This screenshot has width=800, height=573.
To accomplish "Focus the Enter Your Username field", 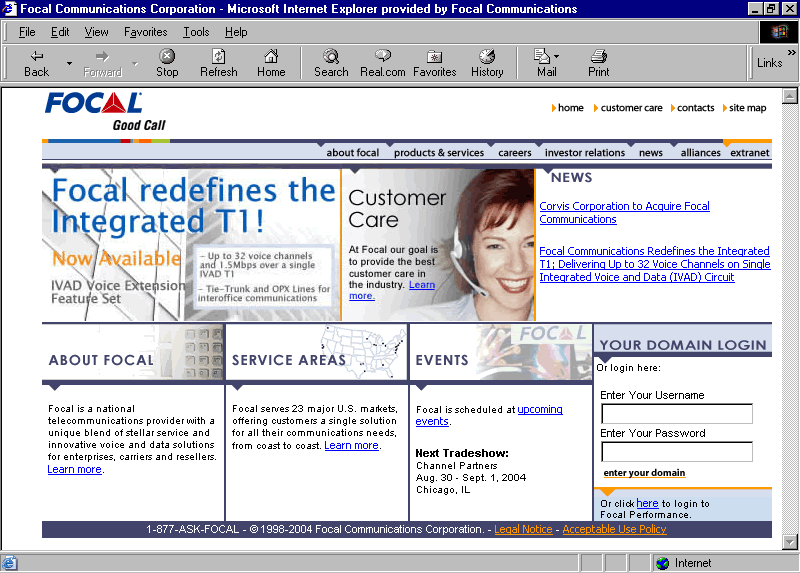I will pyautogui.click(x=677, y=414).
